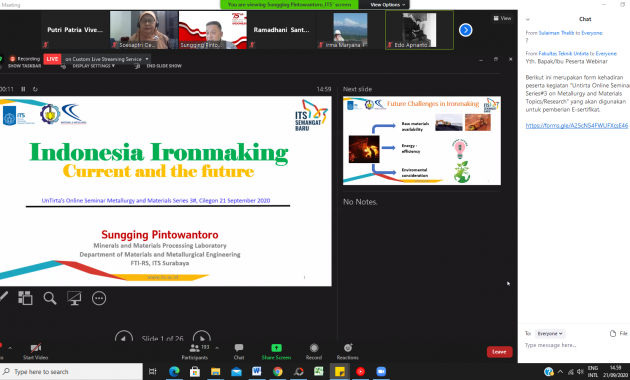Image resolution: width=630 pixels, height=380 pixels.
Task: Click the next slide thumbnail preview
Action: click(422, 141)
